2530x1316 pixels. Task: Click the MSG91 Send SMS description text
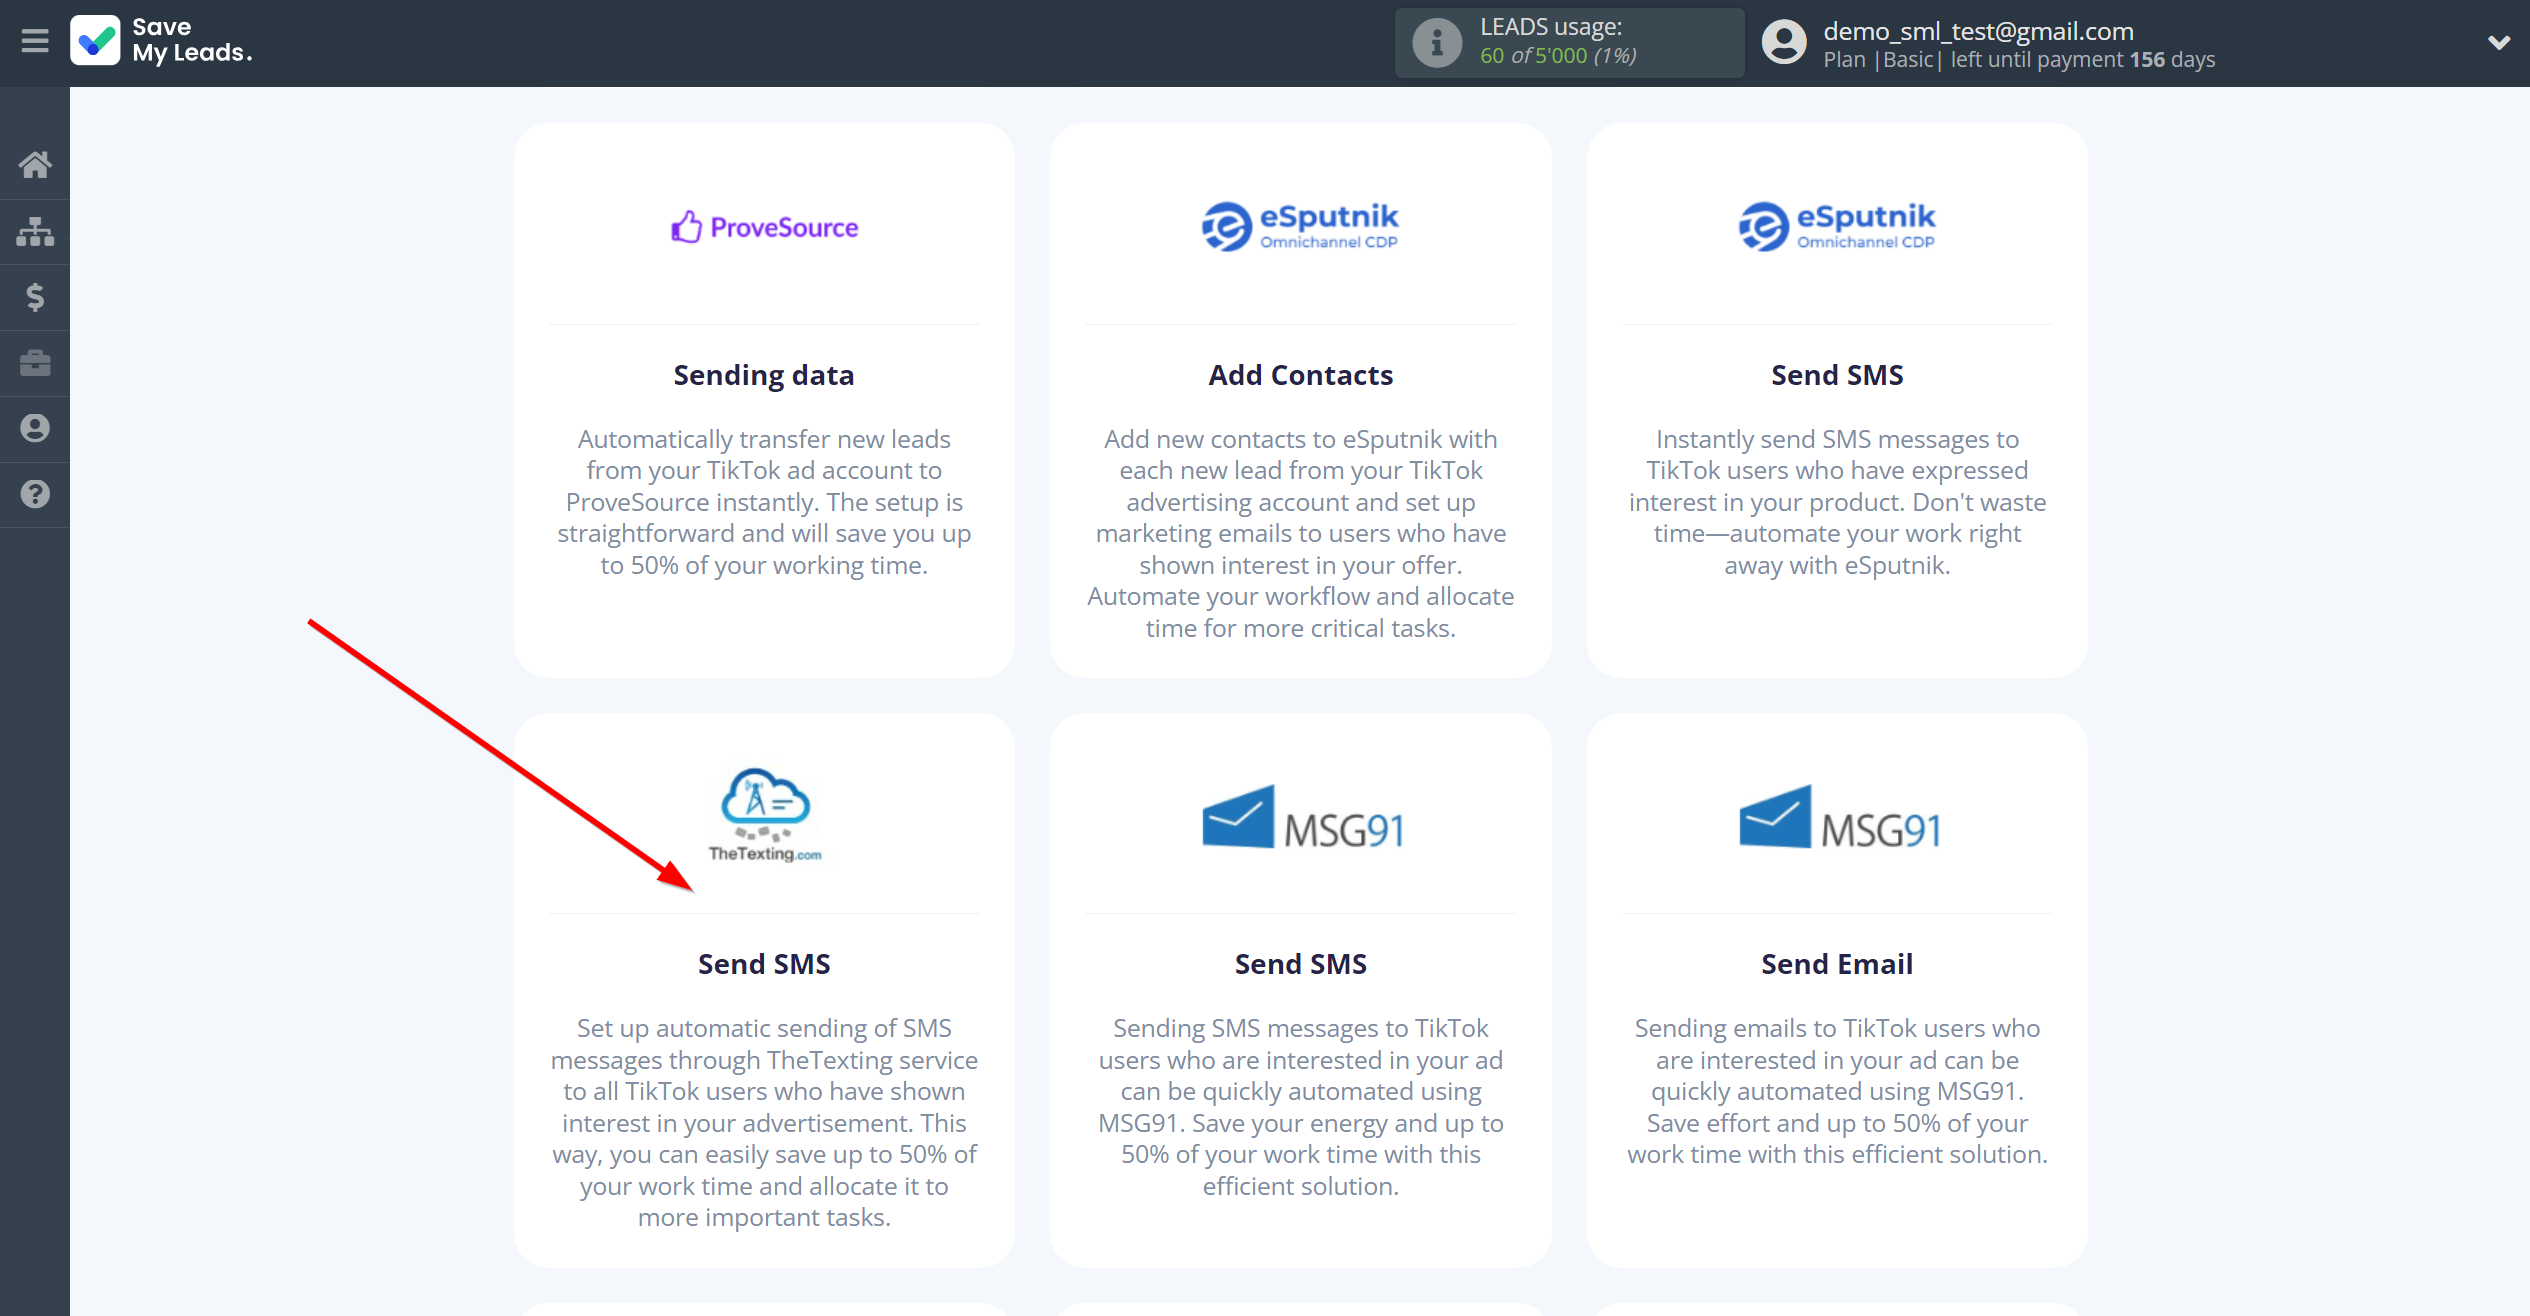coord(1300,1107)
